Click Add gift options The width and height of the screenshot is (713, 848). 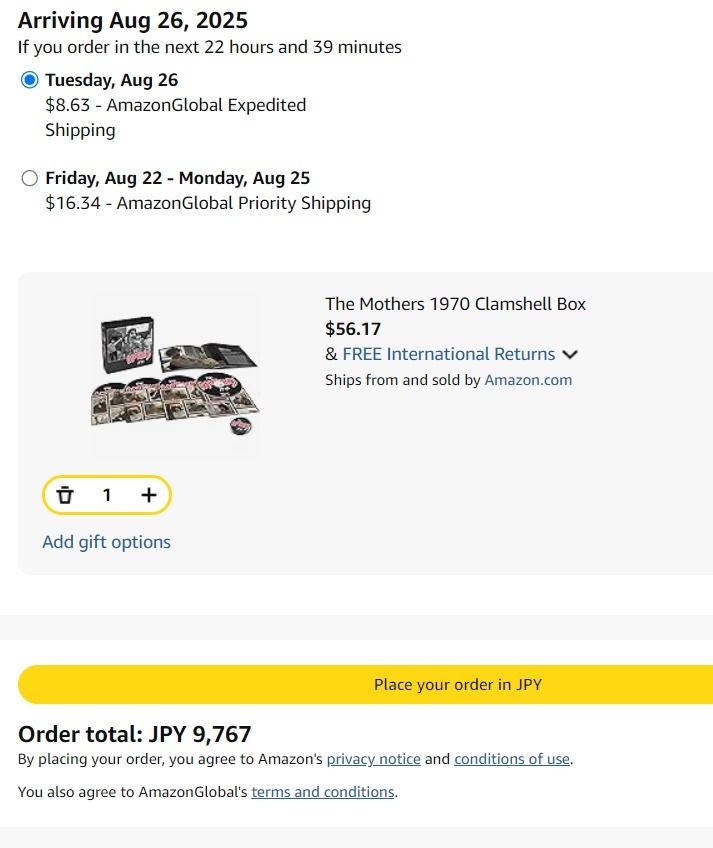coord(107,542)
